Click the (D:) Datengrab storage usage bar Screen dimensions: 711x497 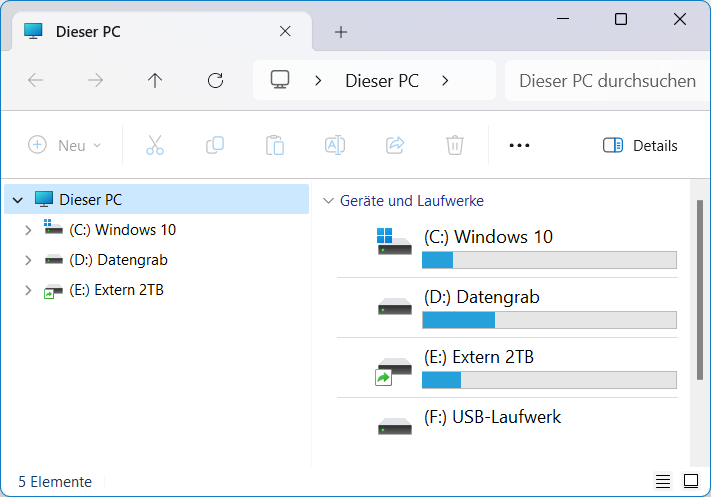click(x=549, y=320)
